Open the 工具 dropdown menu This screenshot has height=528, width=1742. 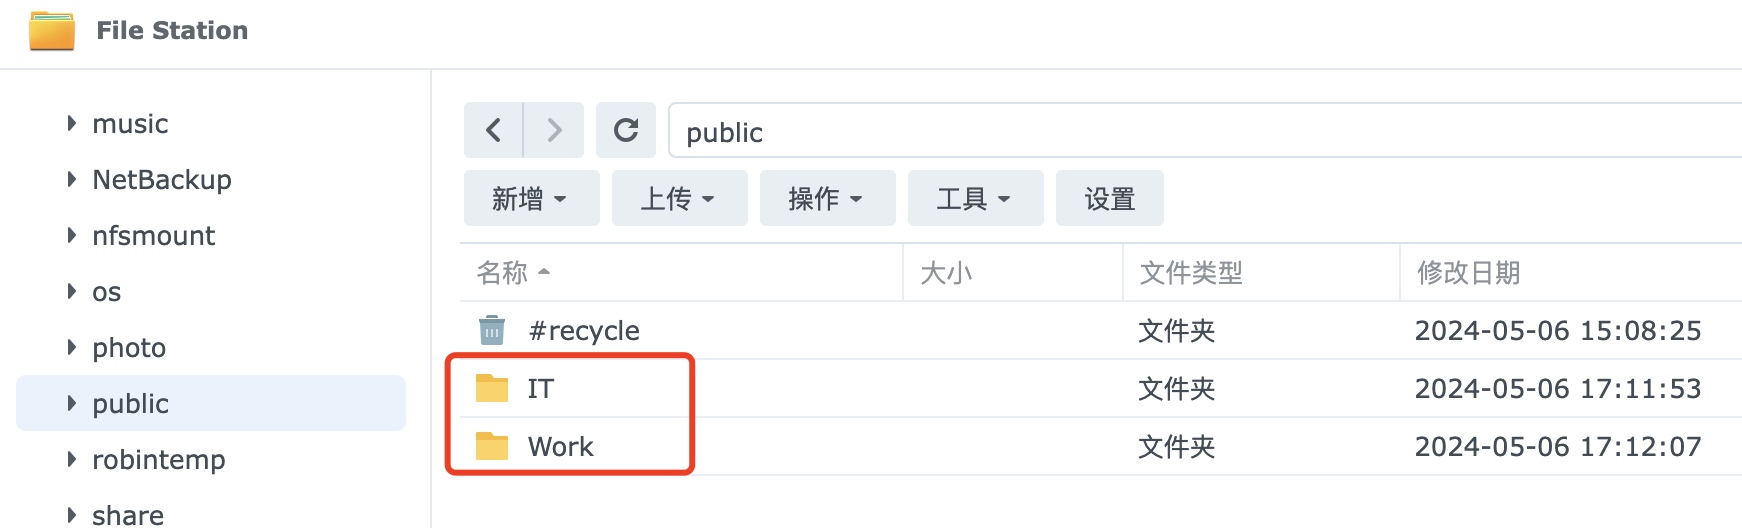976,198
